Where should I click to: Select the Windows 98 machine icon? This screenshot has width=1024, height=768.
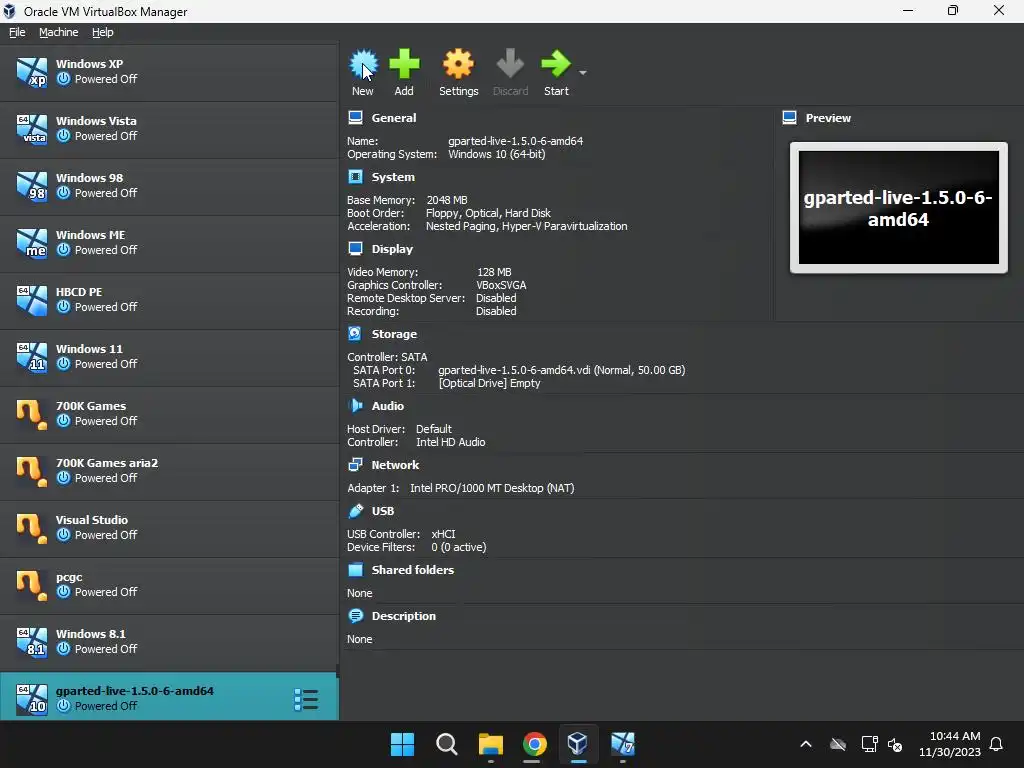click(x=31, y=185)
